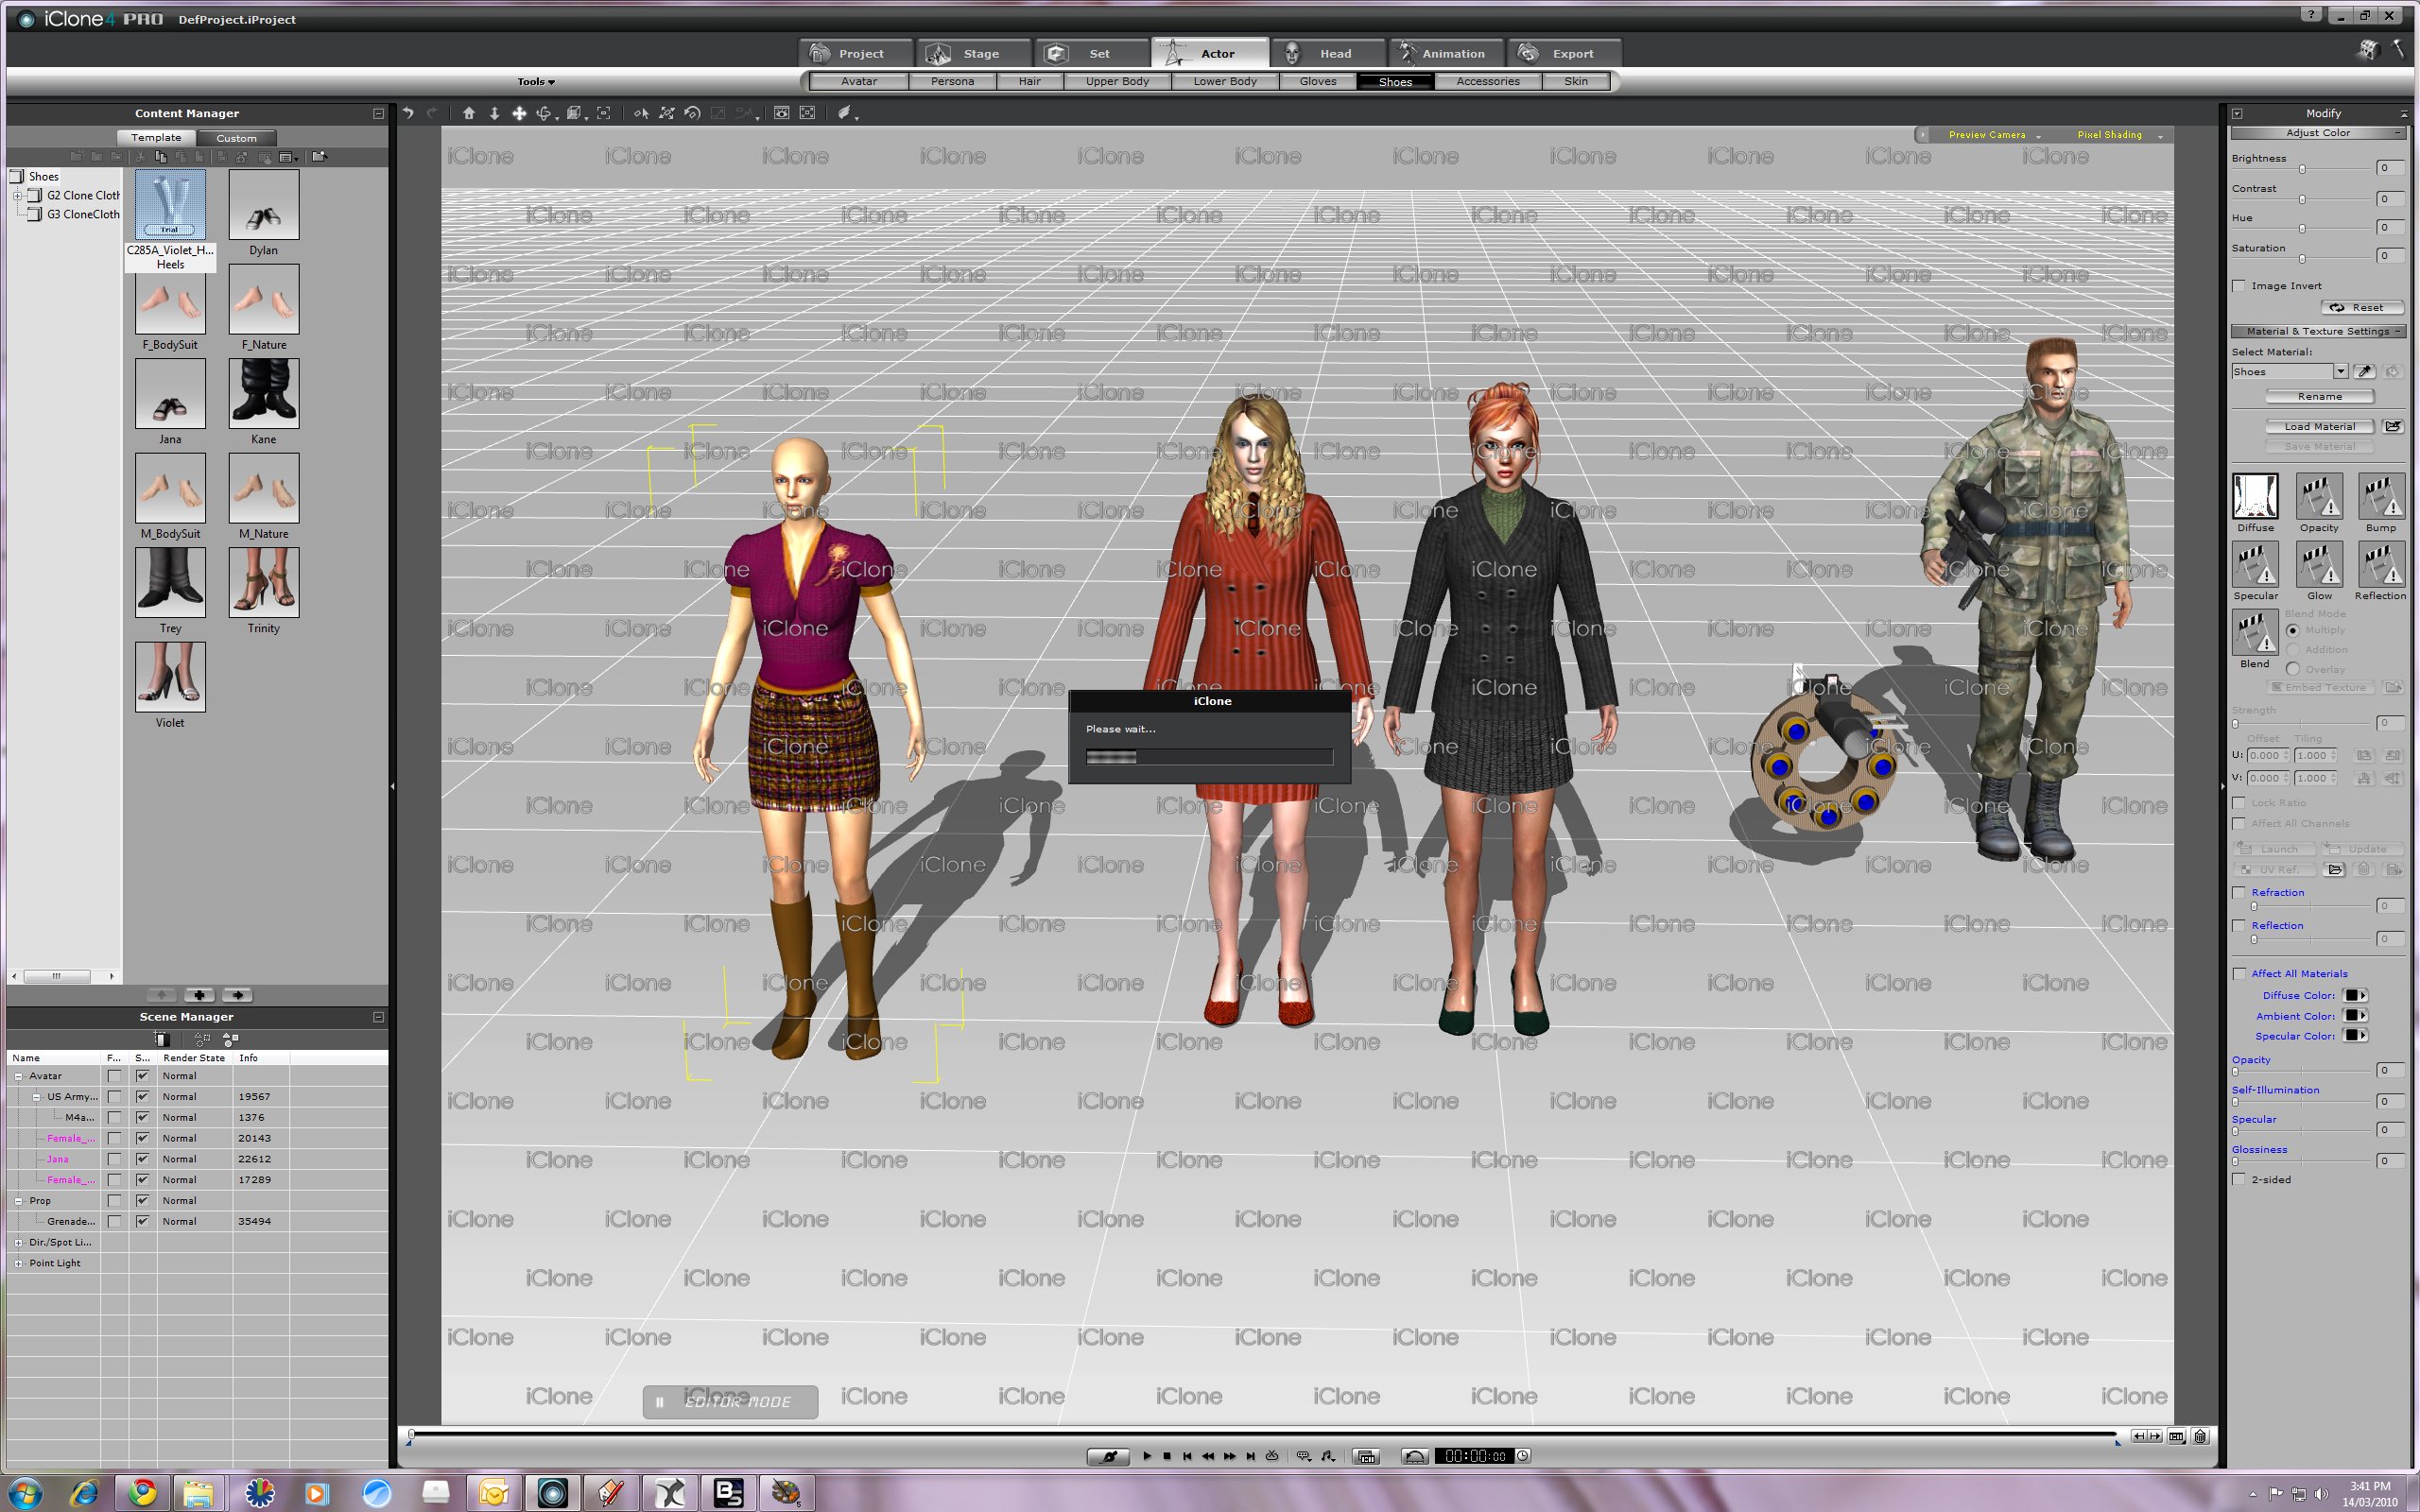Toggle the freeze checkbox for Grenade row
Image resolution: width=2420 pixels, height=1512 pixels.
coord(114,1221)
